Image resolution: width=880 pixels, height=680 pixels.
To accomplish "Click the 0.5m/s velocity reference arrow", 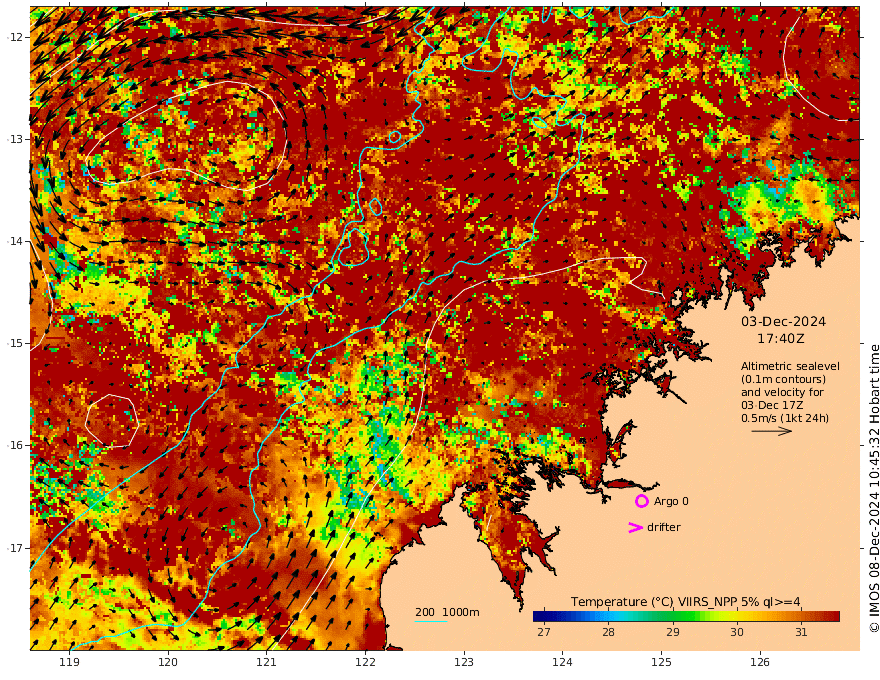I will [x=772, y=431].
